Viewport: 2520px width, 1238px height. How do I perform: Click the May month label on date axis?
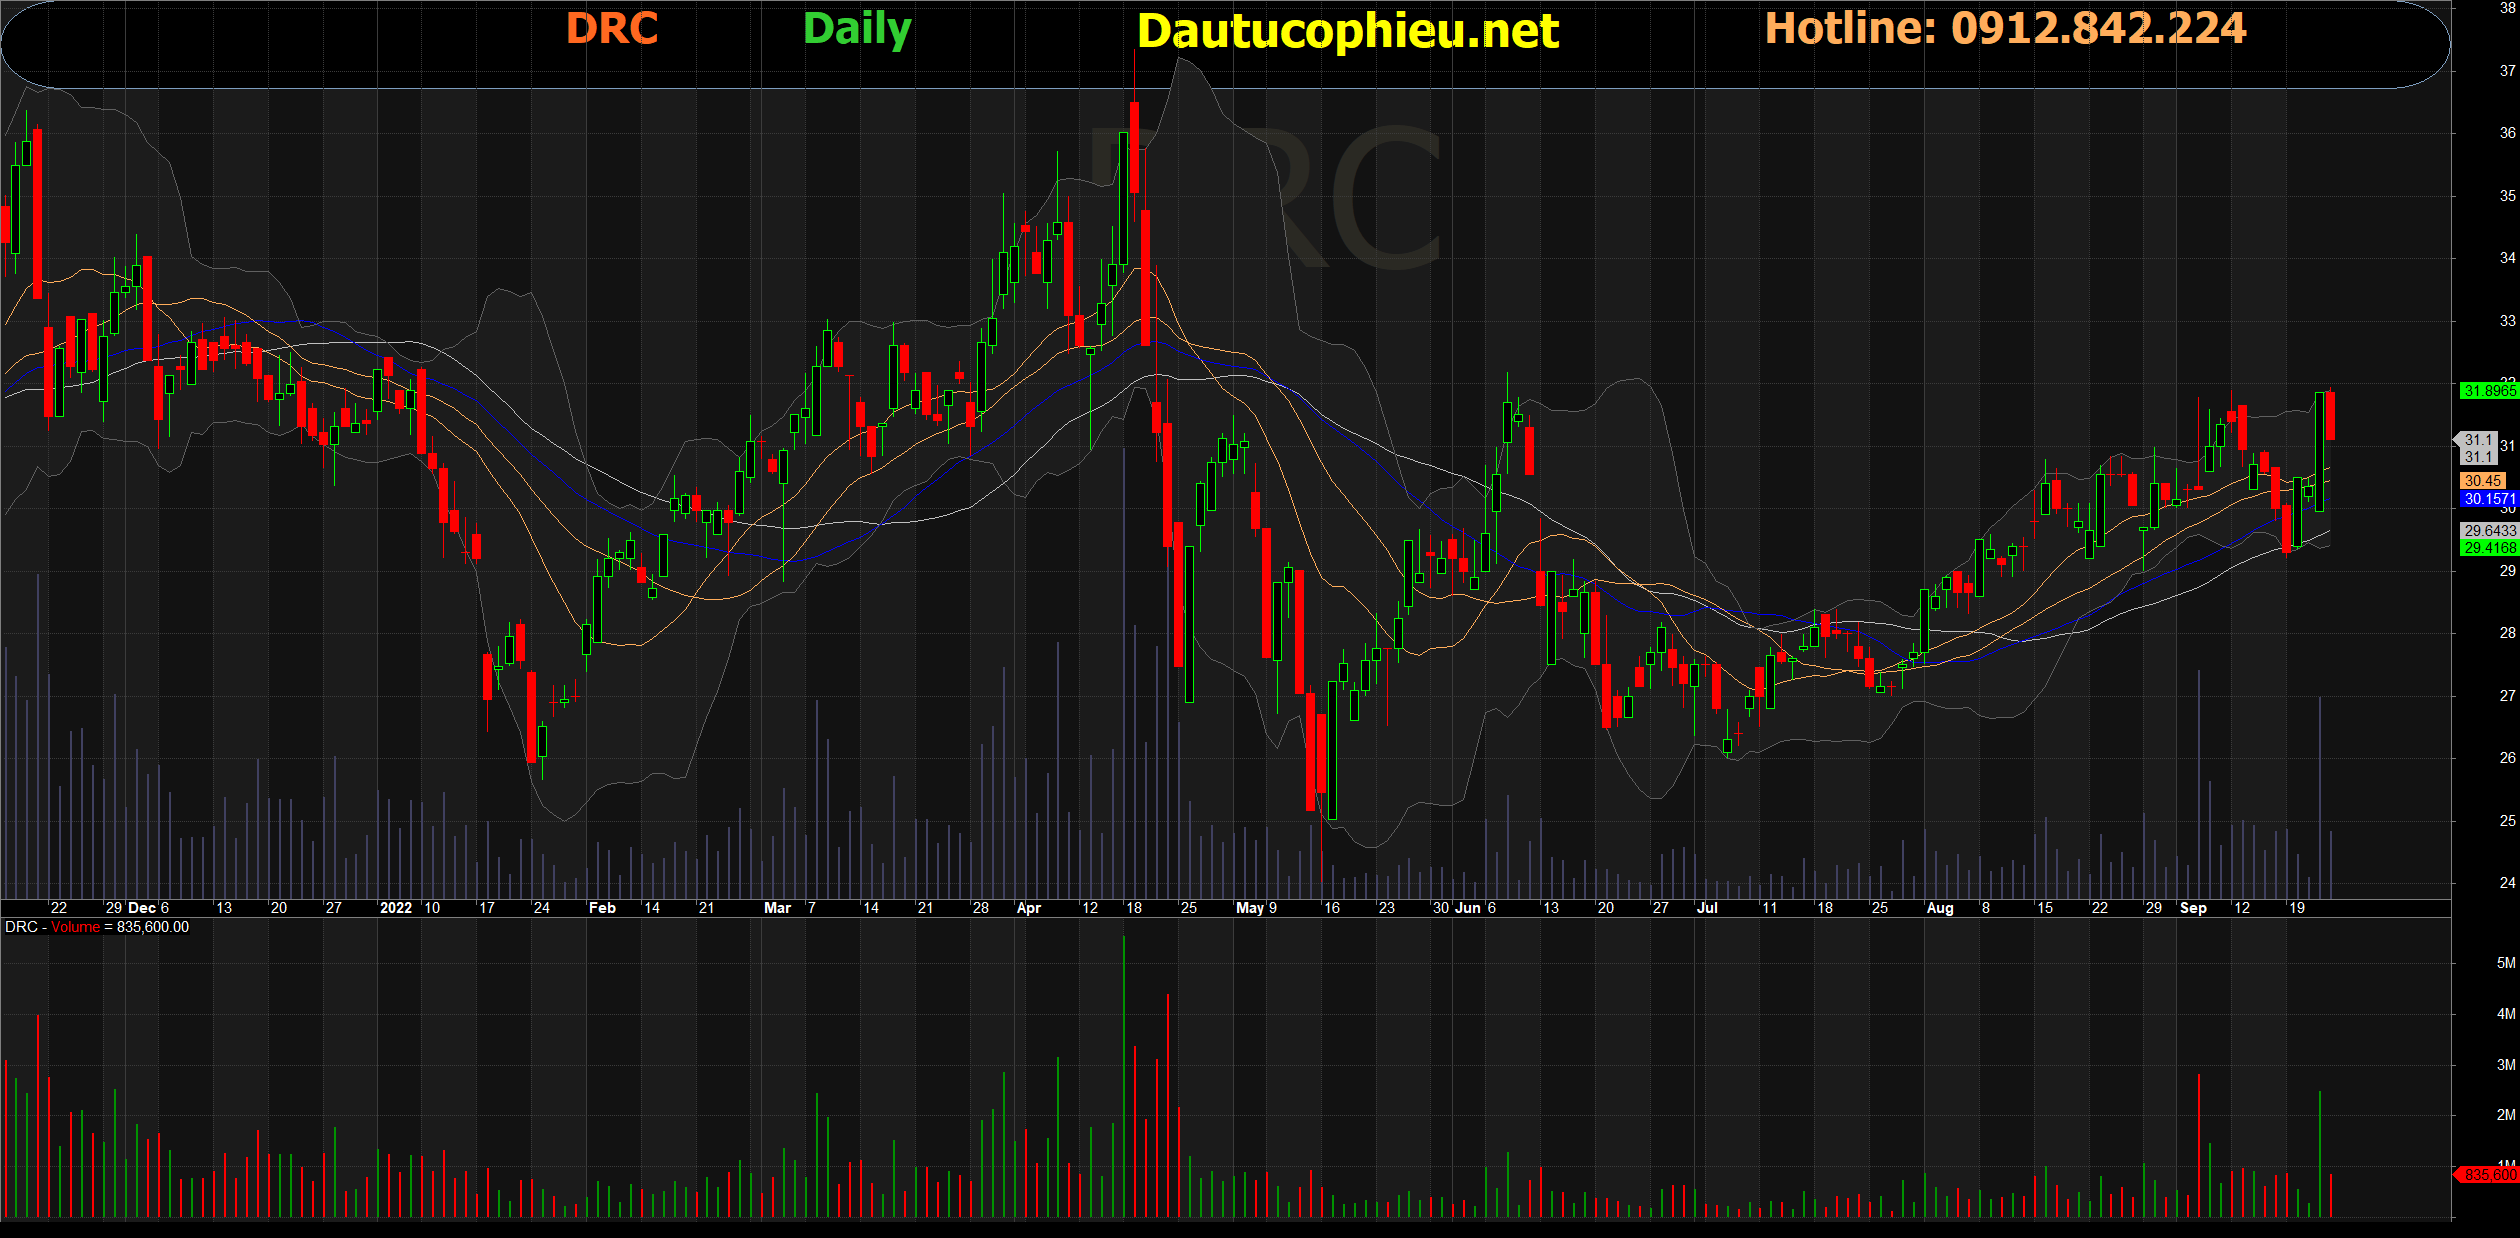[x=1250, y=908]
